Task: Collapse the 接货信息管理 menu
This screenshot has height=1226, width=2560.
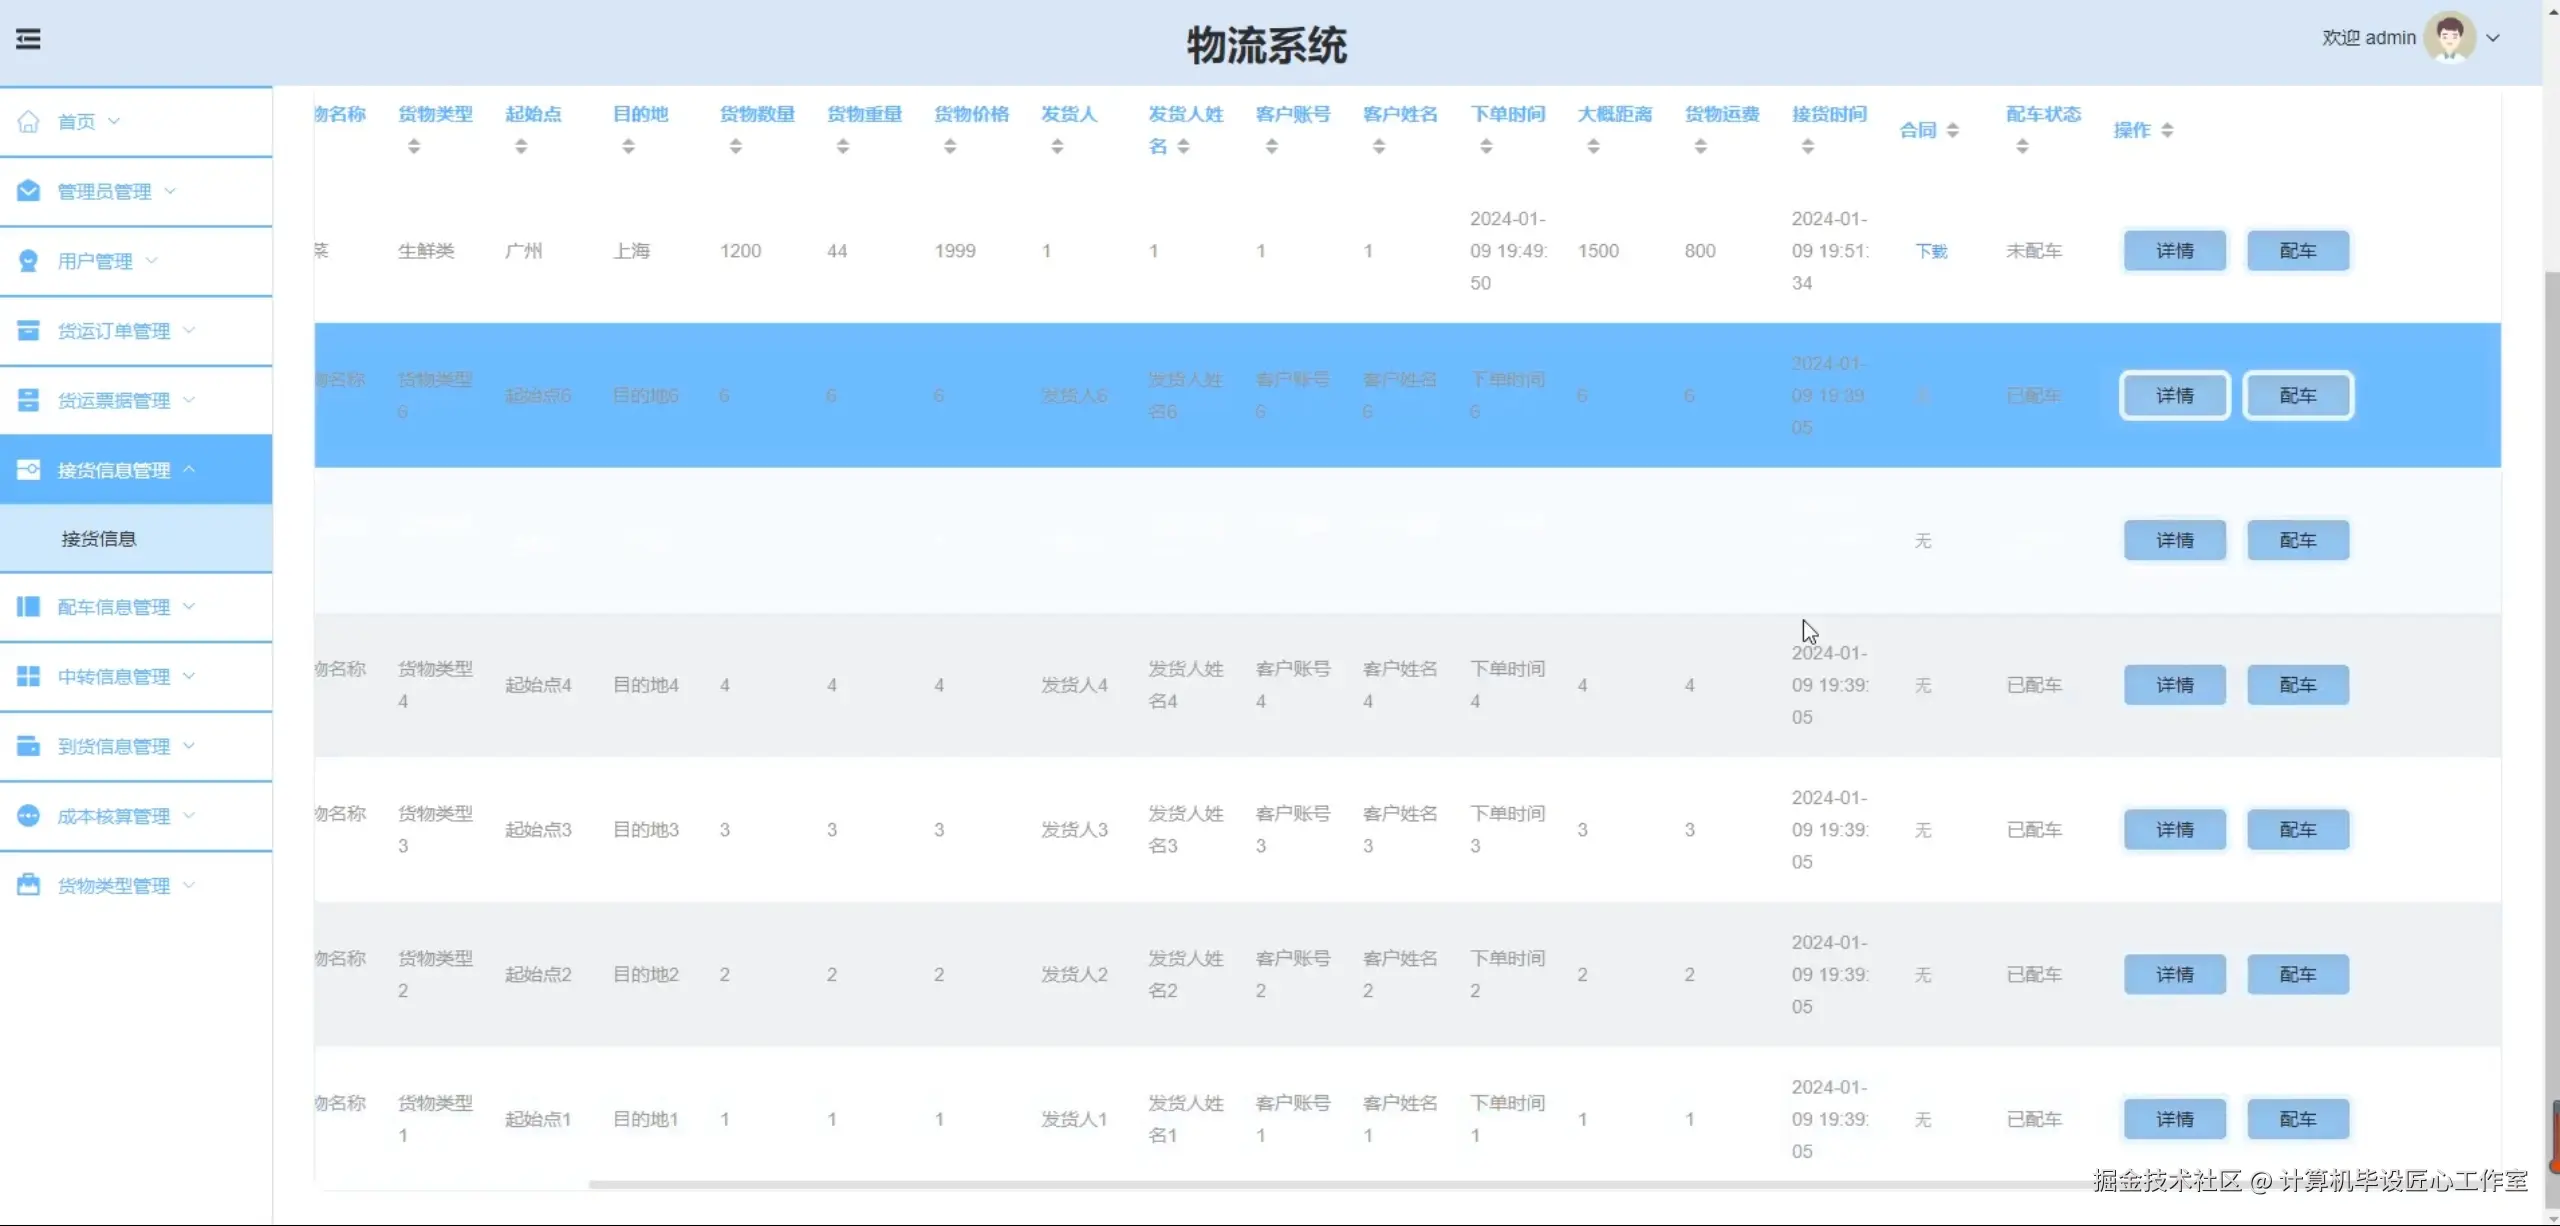Action: click(113, 470)
